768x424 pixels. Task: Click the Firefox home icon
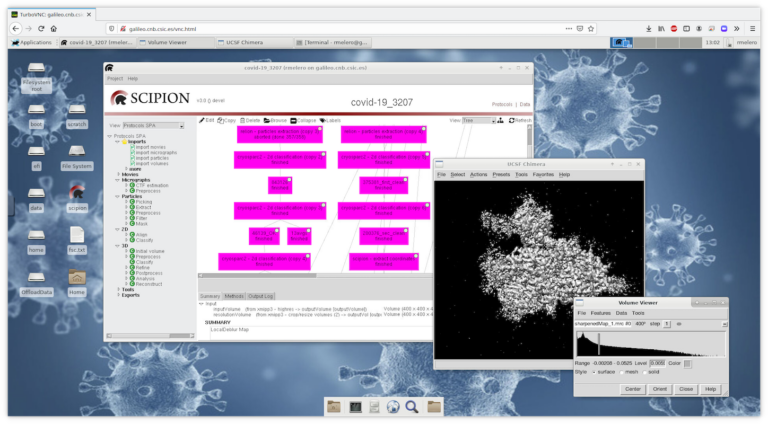54,29
